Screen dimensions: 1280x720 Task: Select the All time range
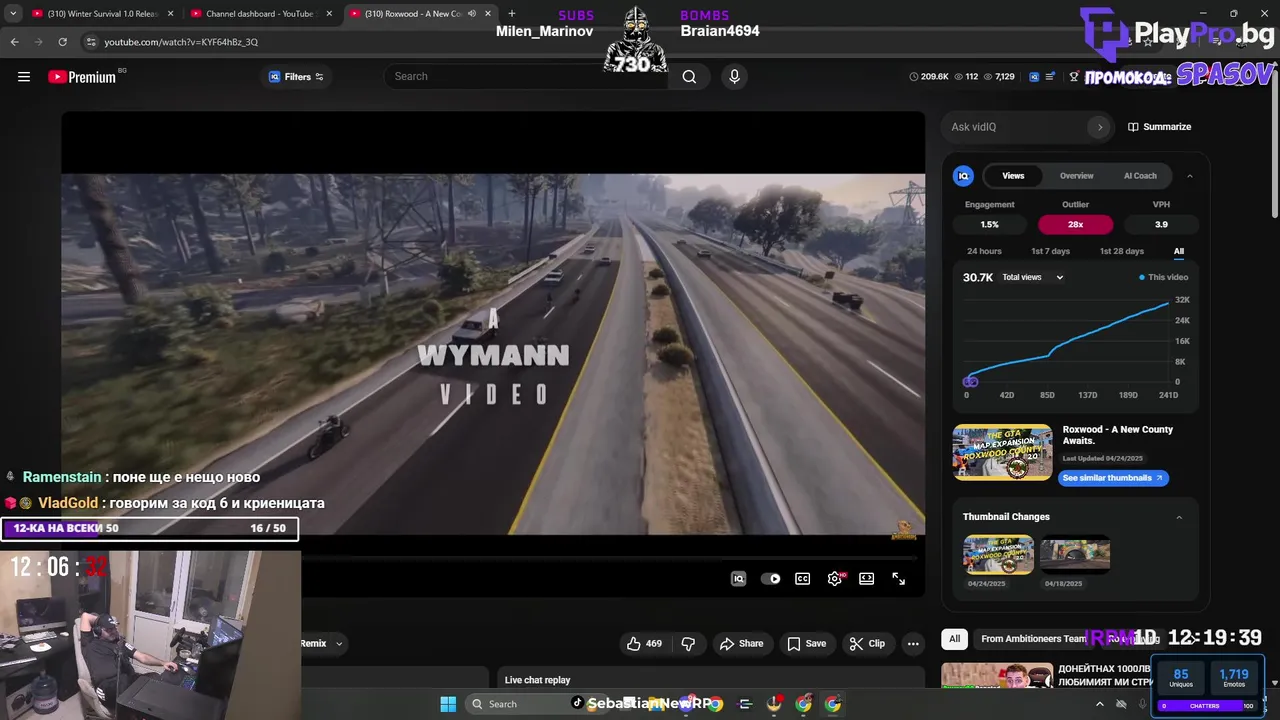(x=1179, y=251)
